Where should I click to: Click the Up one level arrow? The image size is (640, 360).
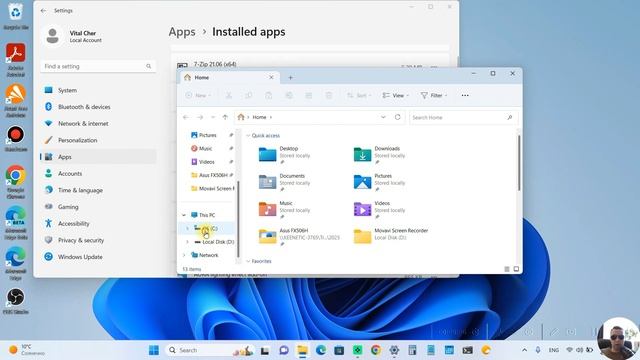pos(225,117)
